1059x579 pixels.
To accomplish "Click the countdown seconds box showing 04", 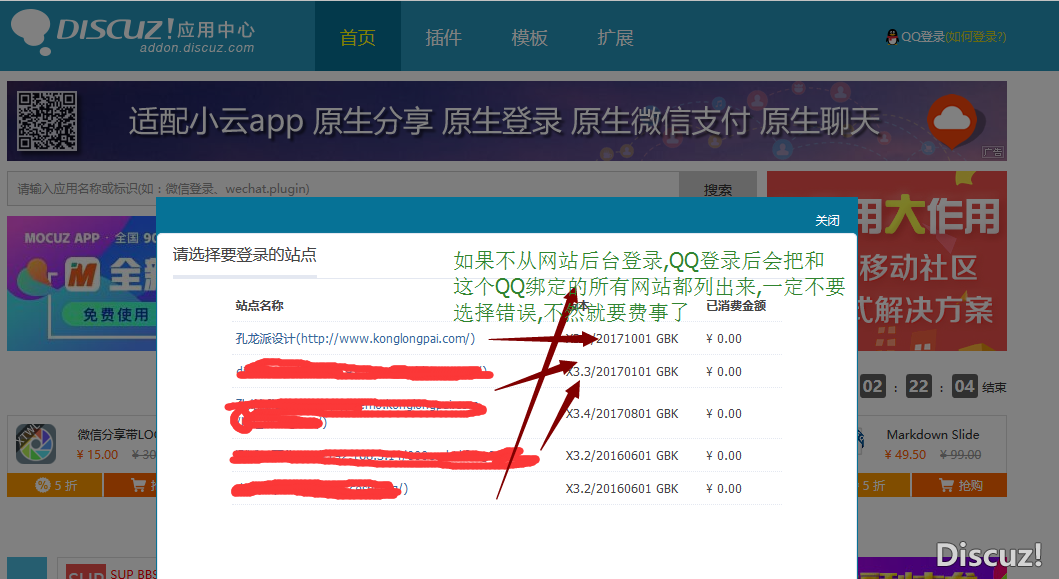I will coord(964,386).
